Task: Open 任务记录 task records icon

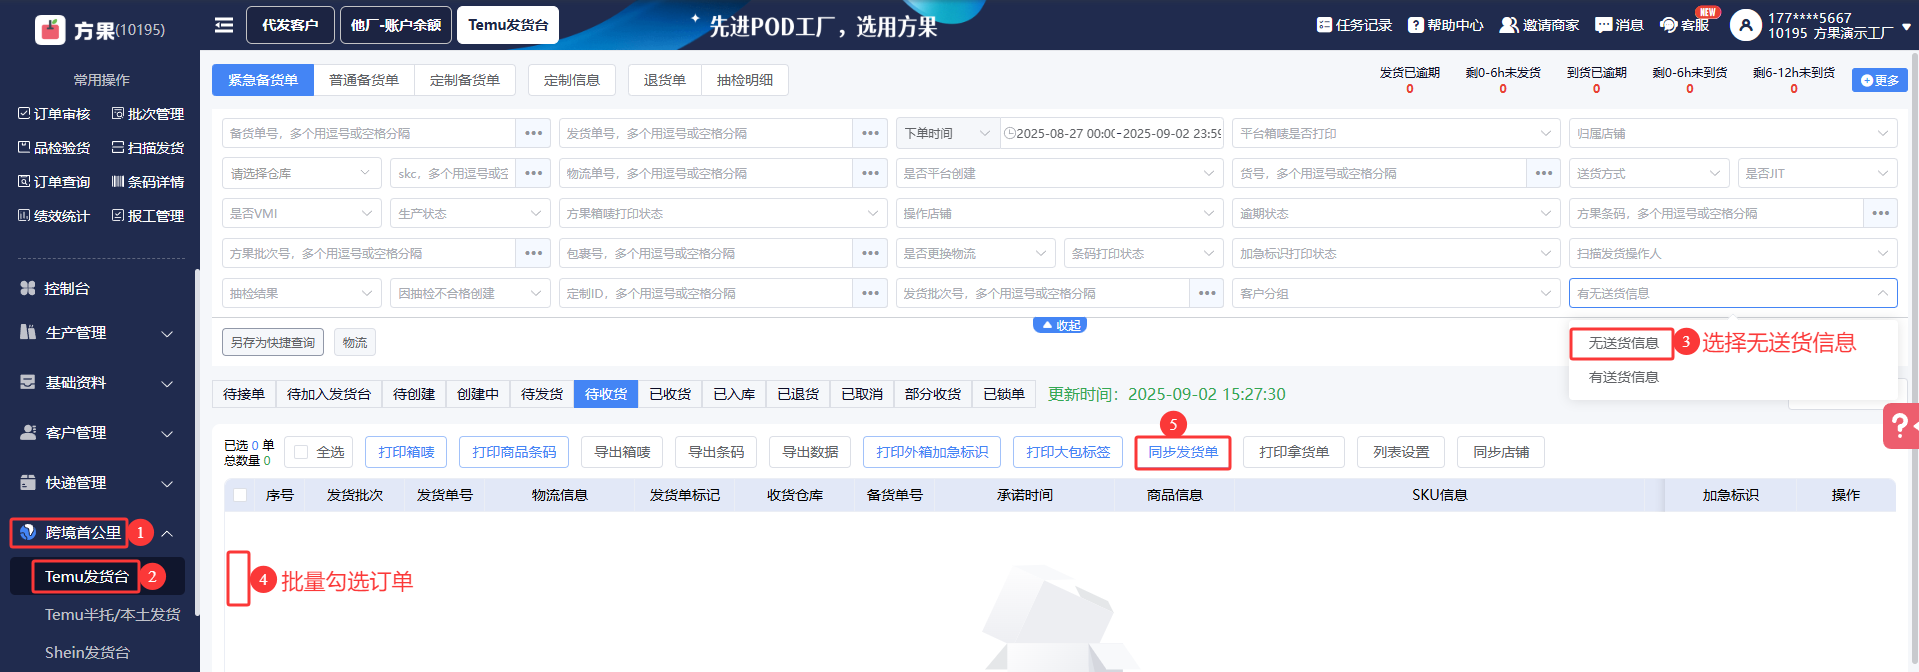Action: point(1324,25)
